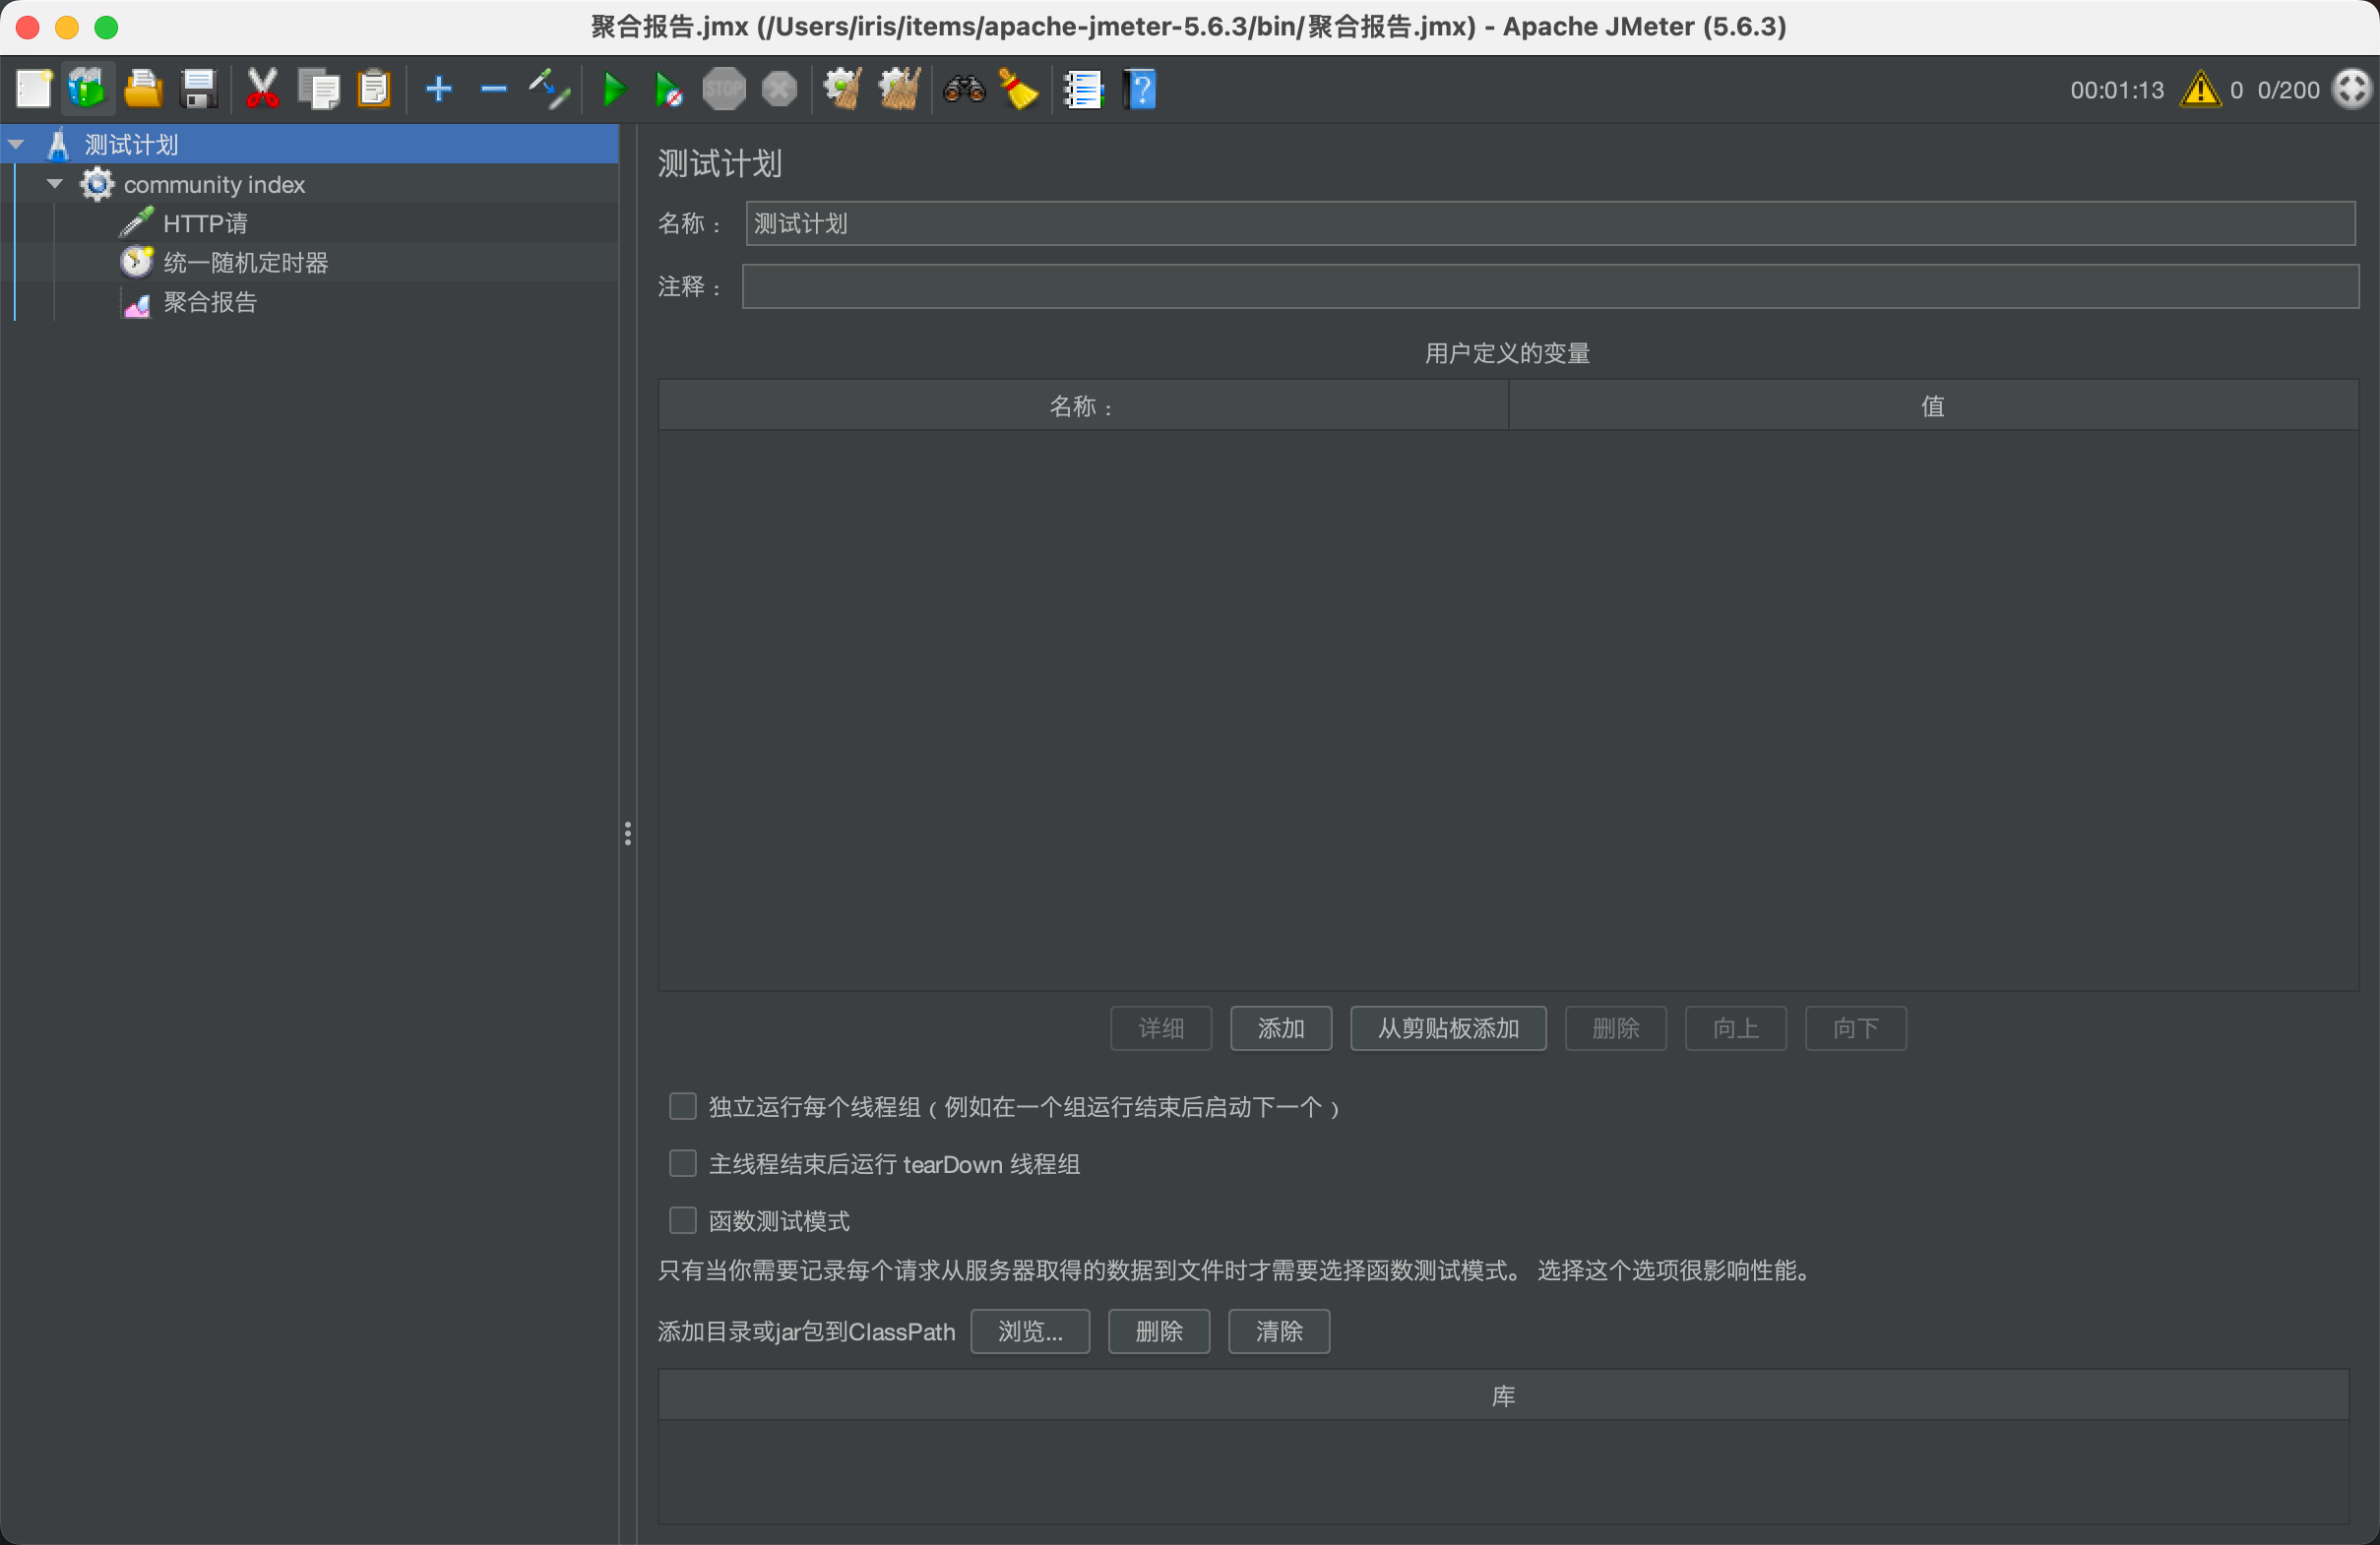
Task: Click the 值 column header in variables table
Action: 1933,406
